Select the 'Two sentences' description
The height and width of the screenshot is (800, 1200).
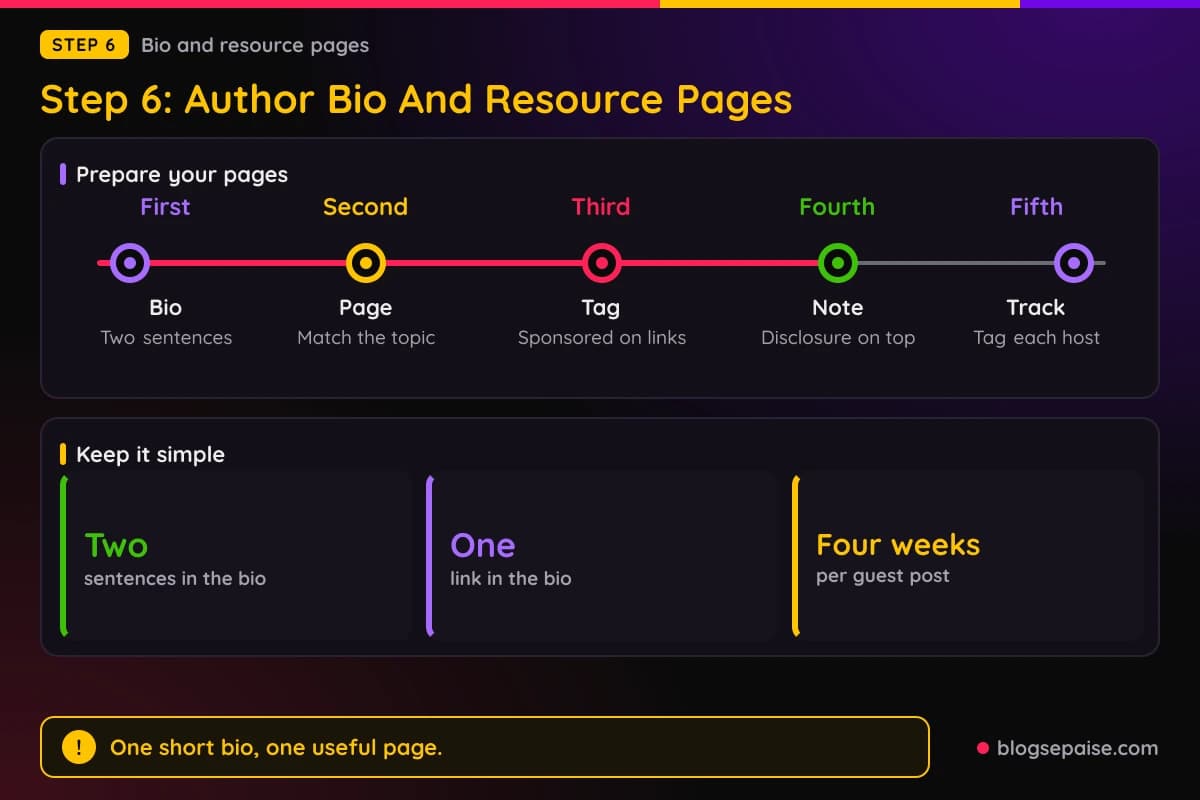(x=166, y=338)
